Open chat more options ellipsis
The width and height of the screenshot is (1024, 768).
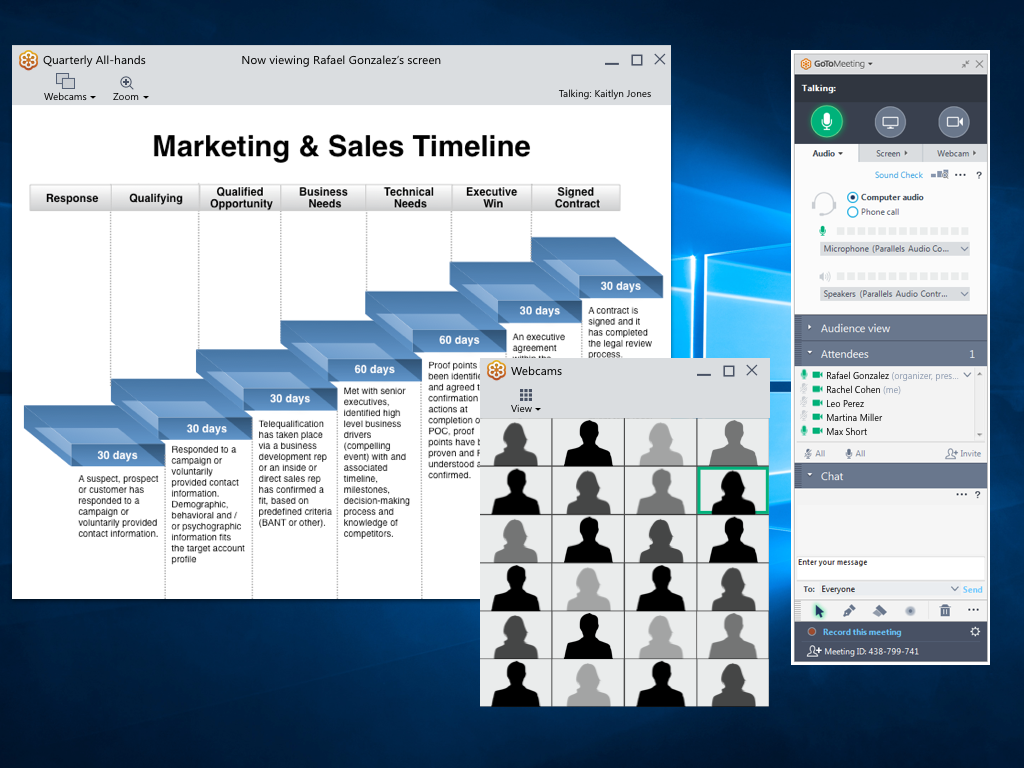tap(961, 494)
